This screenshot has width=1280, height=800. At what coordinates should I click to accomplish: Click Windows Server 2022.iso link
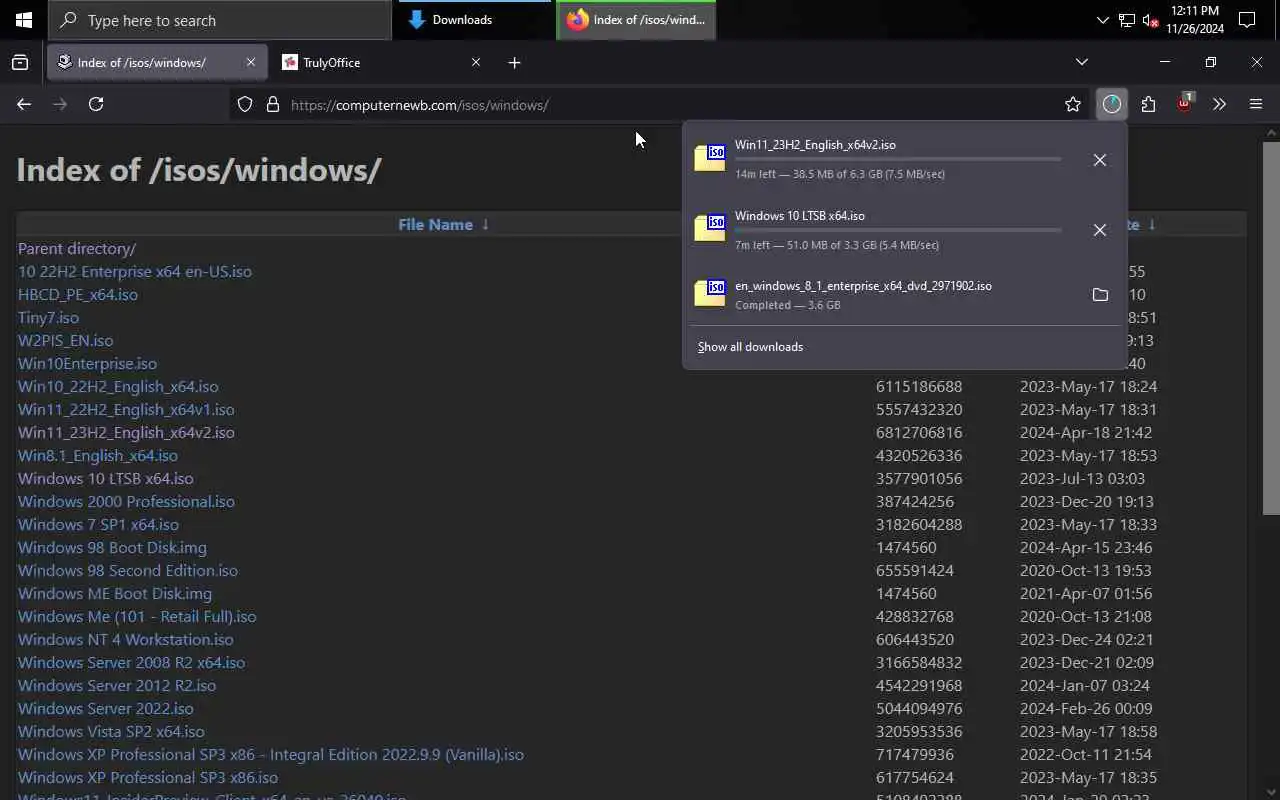pos(106,708)
